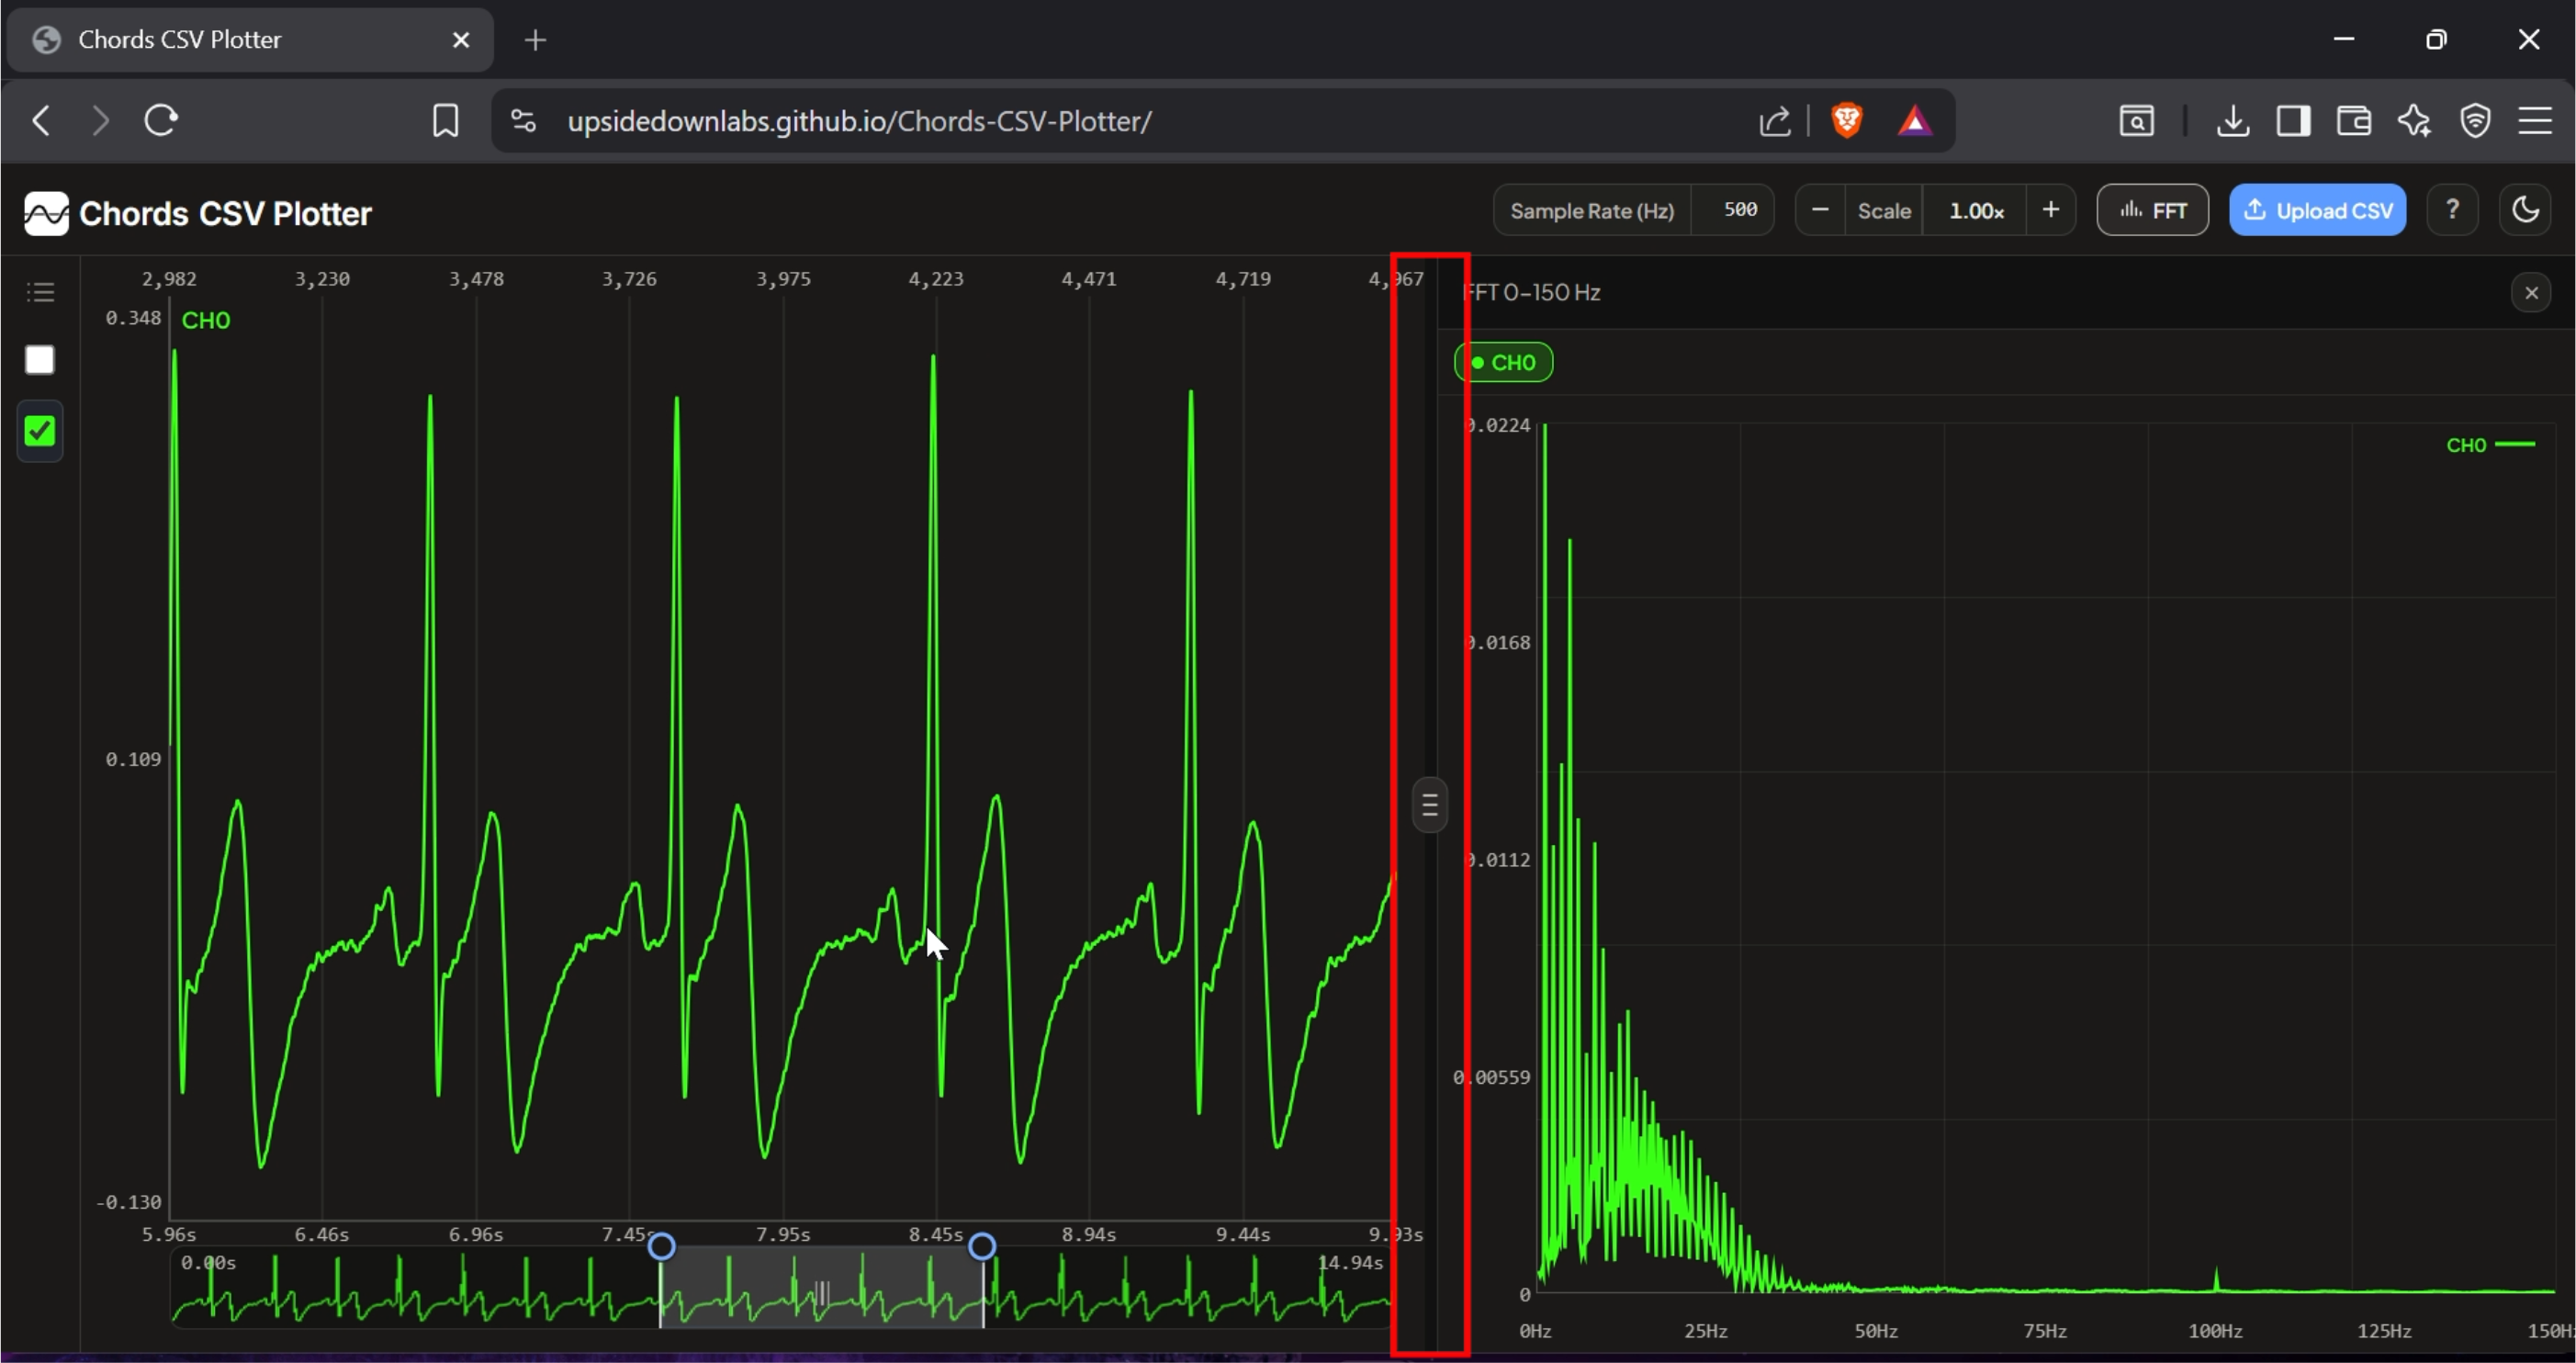The image size is (2576, 1363).
Task: Open Brave Shields lion icon
Action: click(x=1846, y=121)
